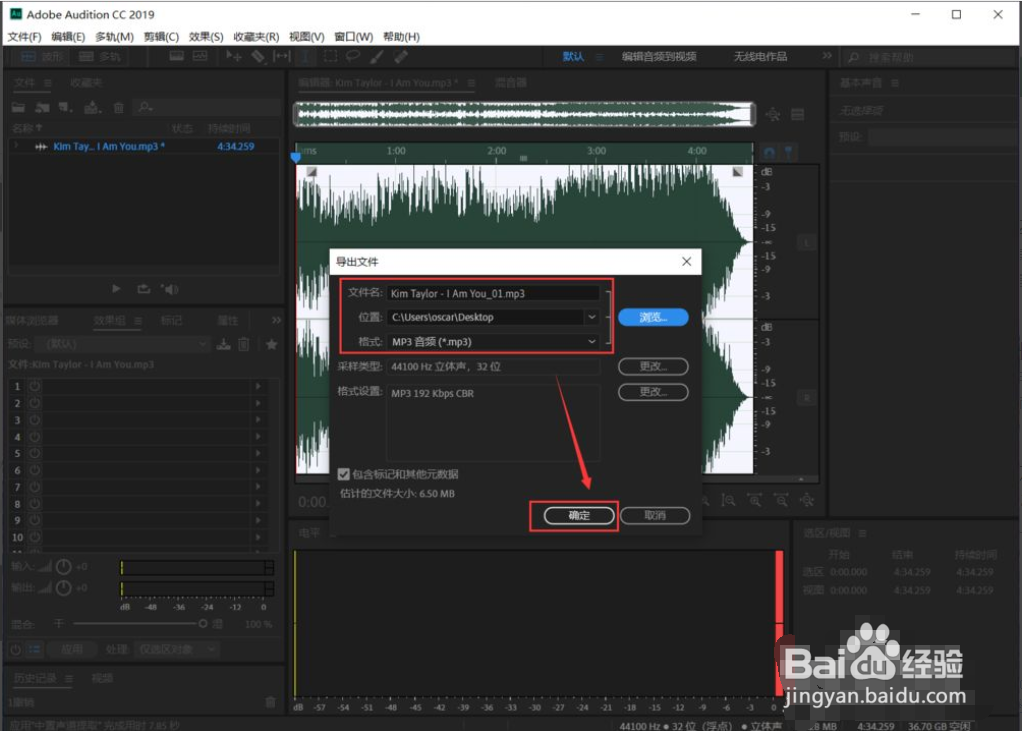Image resolution: width=1022 pixels, height=731 pixels.
Task: Switch to 波形 waveform view
Action: click(42, 57)
